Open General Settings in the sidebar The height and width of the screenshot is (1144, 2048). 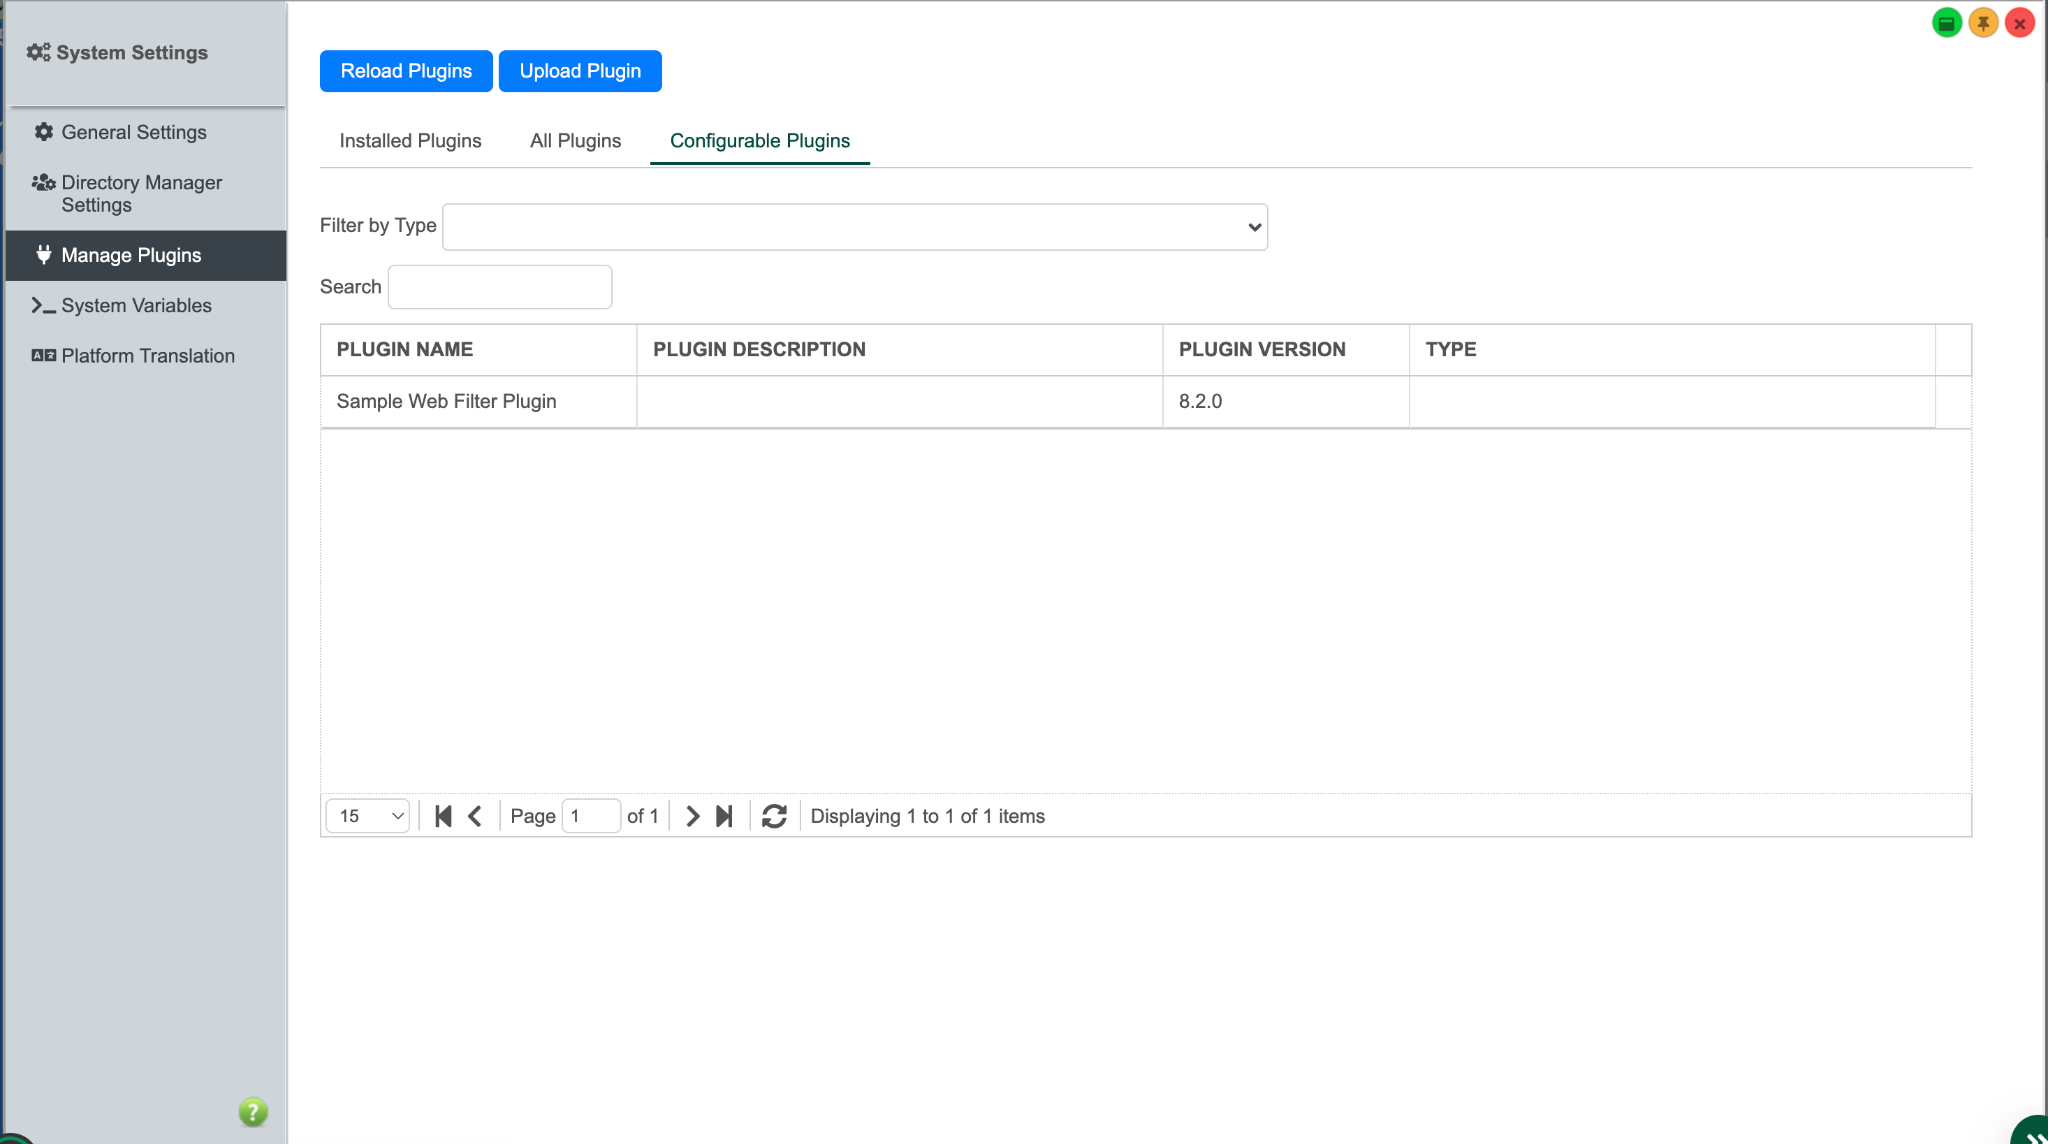134,132
